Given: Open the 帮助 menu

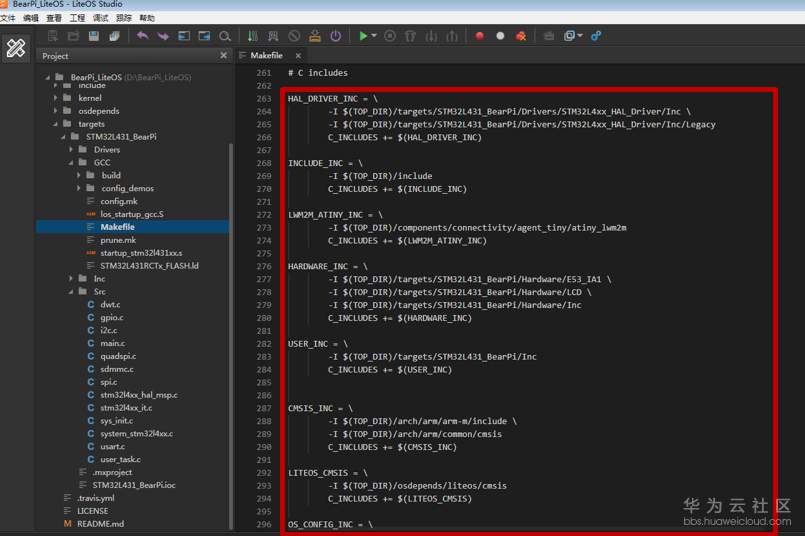Looking at the screenshot, I should click(x=147, y=18).
